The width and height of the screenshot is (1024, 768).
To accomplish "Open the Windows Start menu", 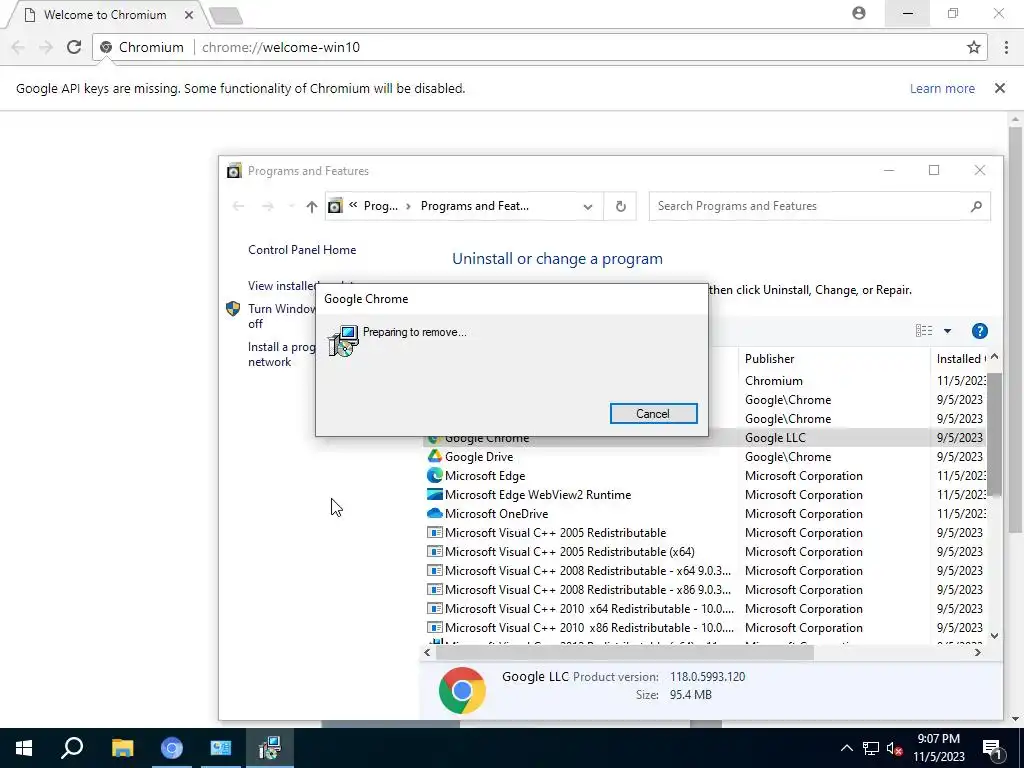I will 24,748.
